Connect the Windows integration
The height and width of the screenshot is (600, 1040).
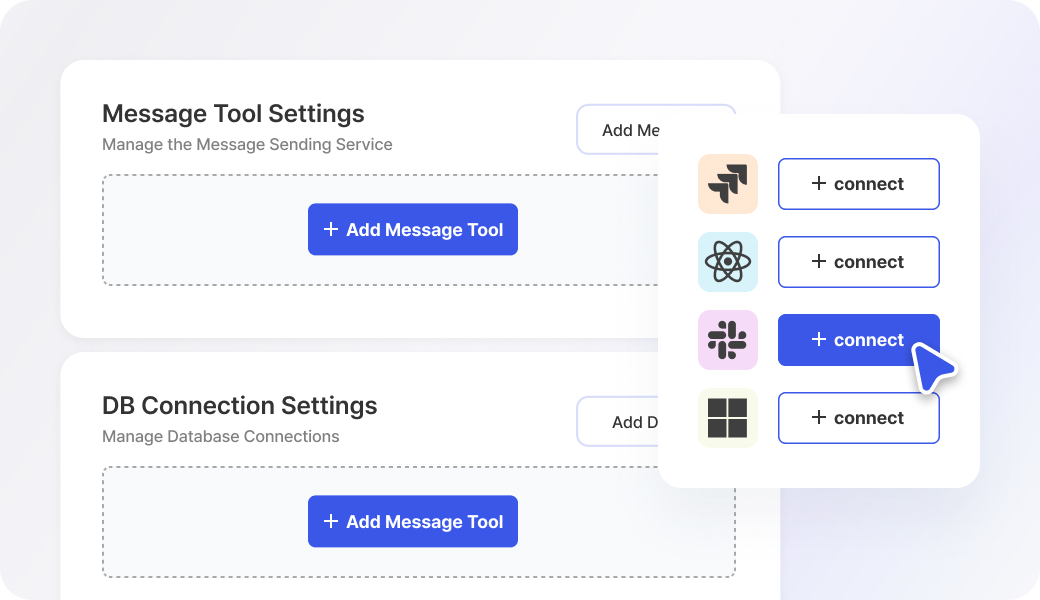[858, 418]
